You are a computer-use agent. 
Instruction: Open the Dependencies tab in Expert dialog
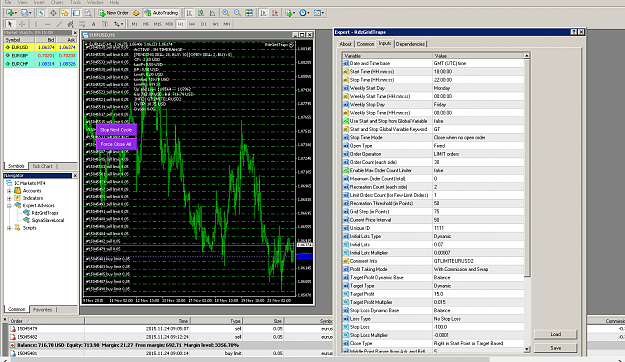[x=410, y=44]
